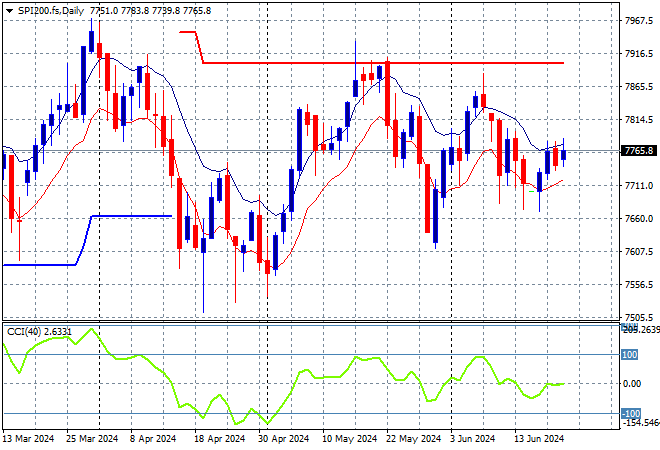Select the 13 Jun 2024 date label
This screenshot has width=660, height=450.
click(539, 439)
